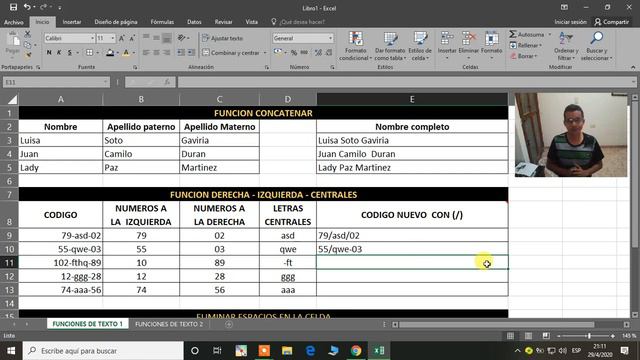Switch to FUNCIONES DE TEXTO 2 sheet
The image size is (640, 360).
click(169, 324)
